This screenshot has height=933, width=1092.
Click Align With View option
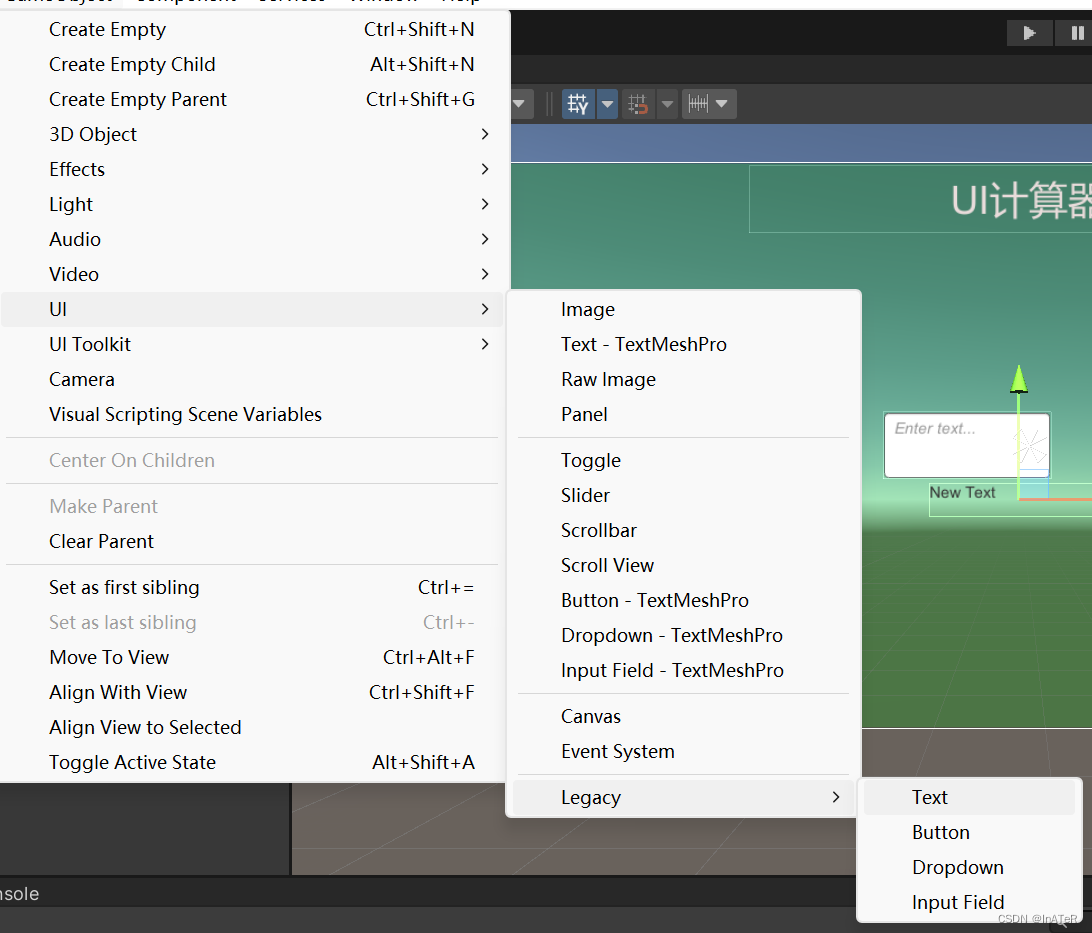tap(118, 692)
